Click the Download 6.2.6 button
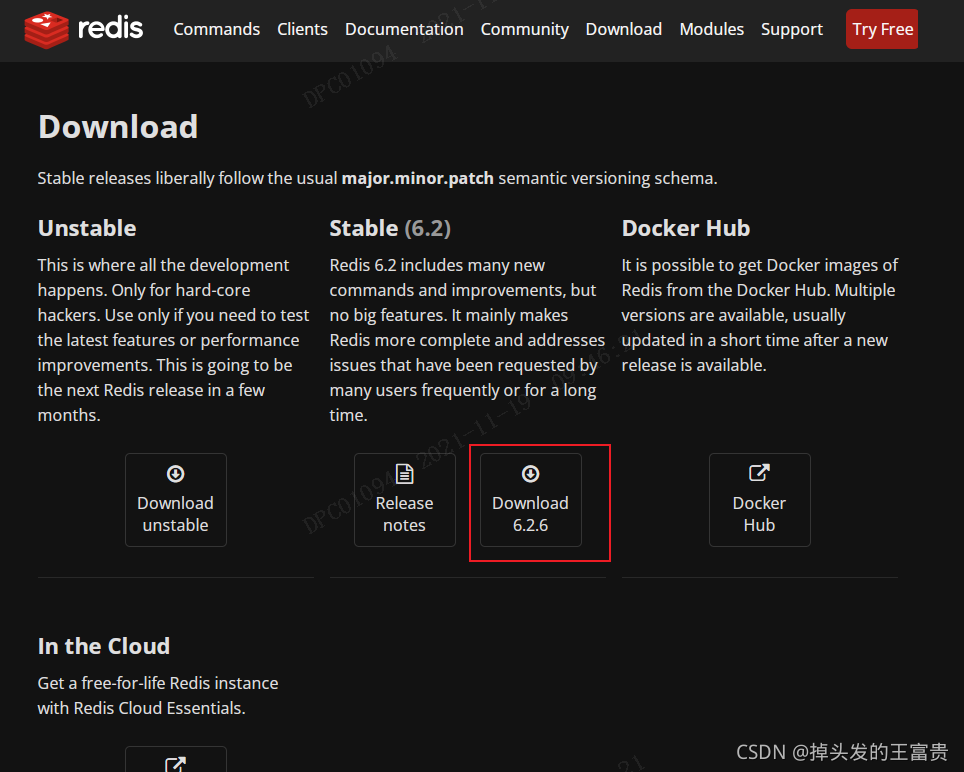Viewport: 964px width, 772px height. pyautogui.click(x=531, y=500)
